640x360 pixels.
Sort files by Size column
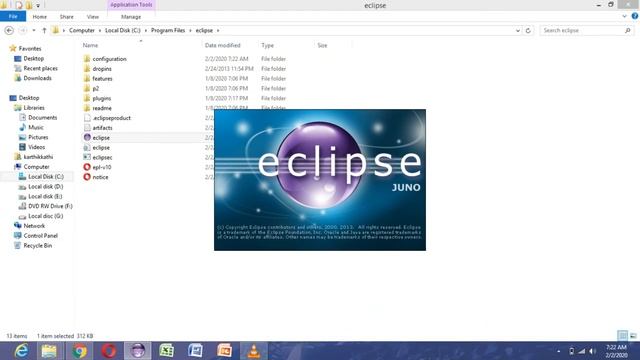point(322,45)
